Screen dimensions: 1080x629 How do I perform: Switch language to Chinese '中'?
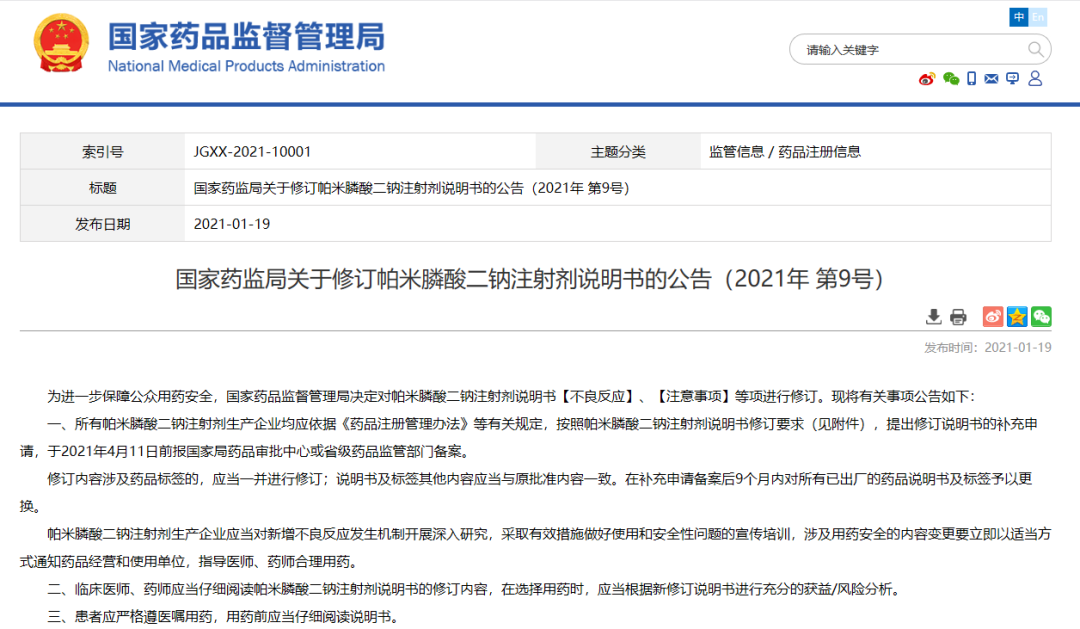(1019, 17)
